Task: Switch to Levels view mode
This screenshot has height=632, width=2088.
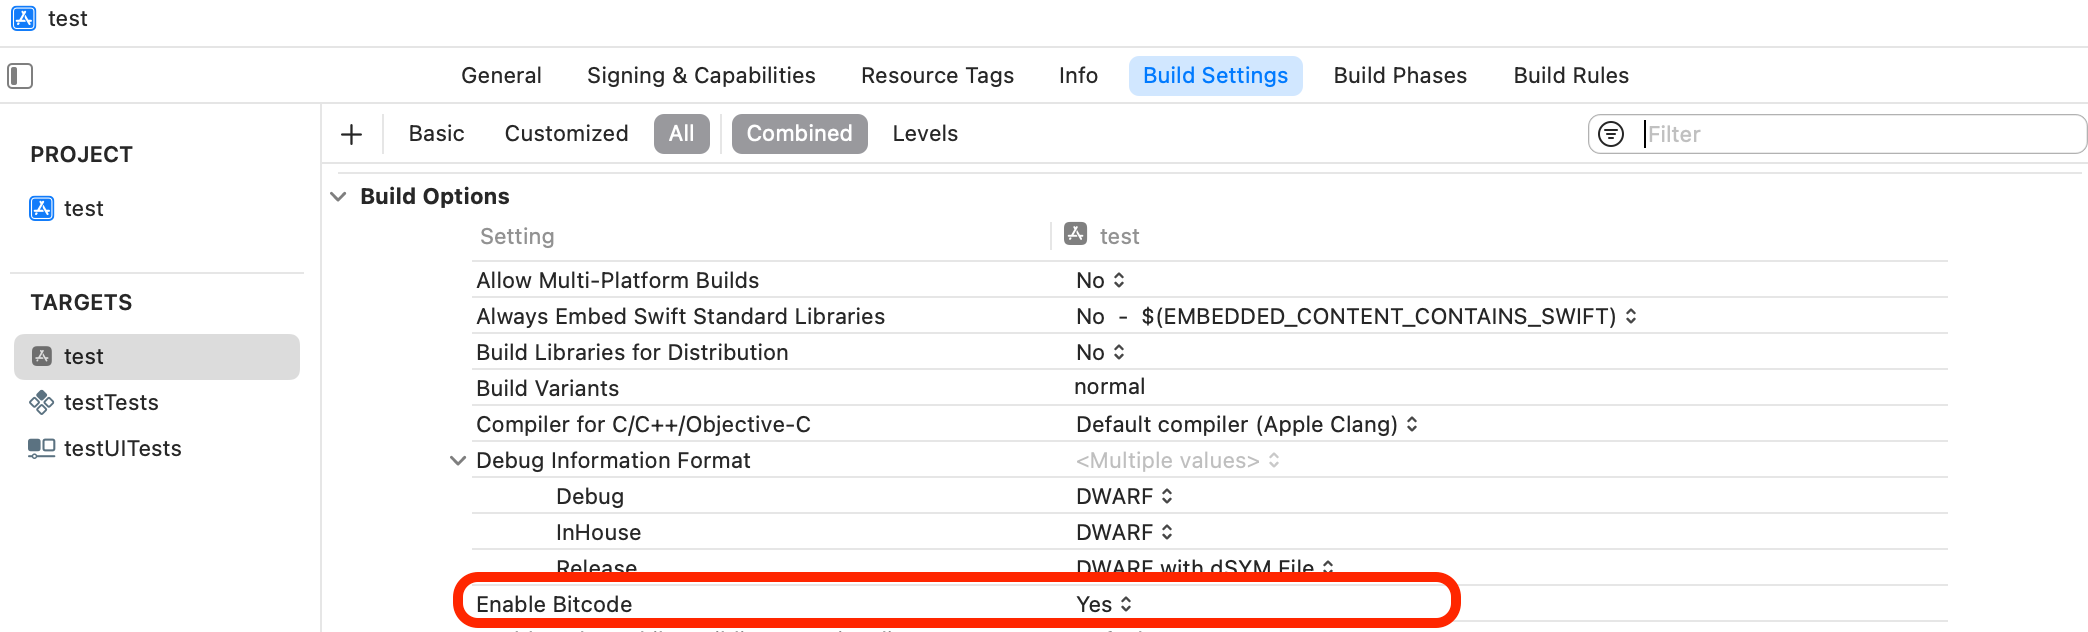Action: click(925, 134)
